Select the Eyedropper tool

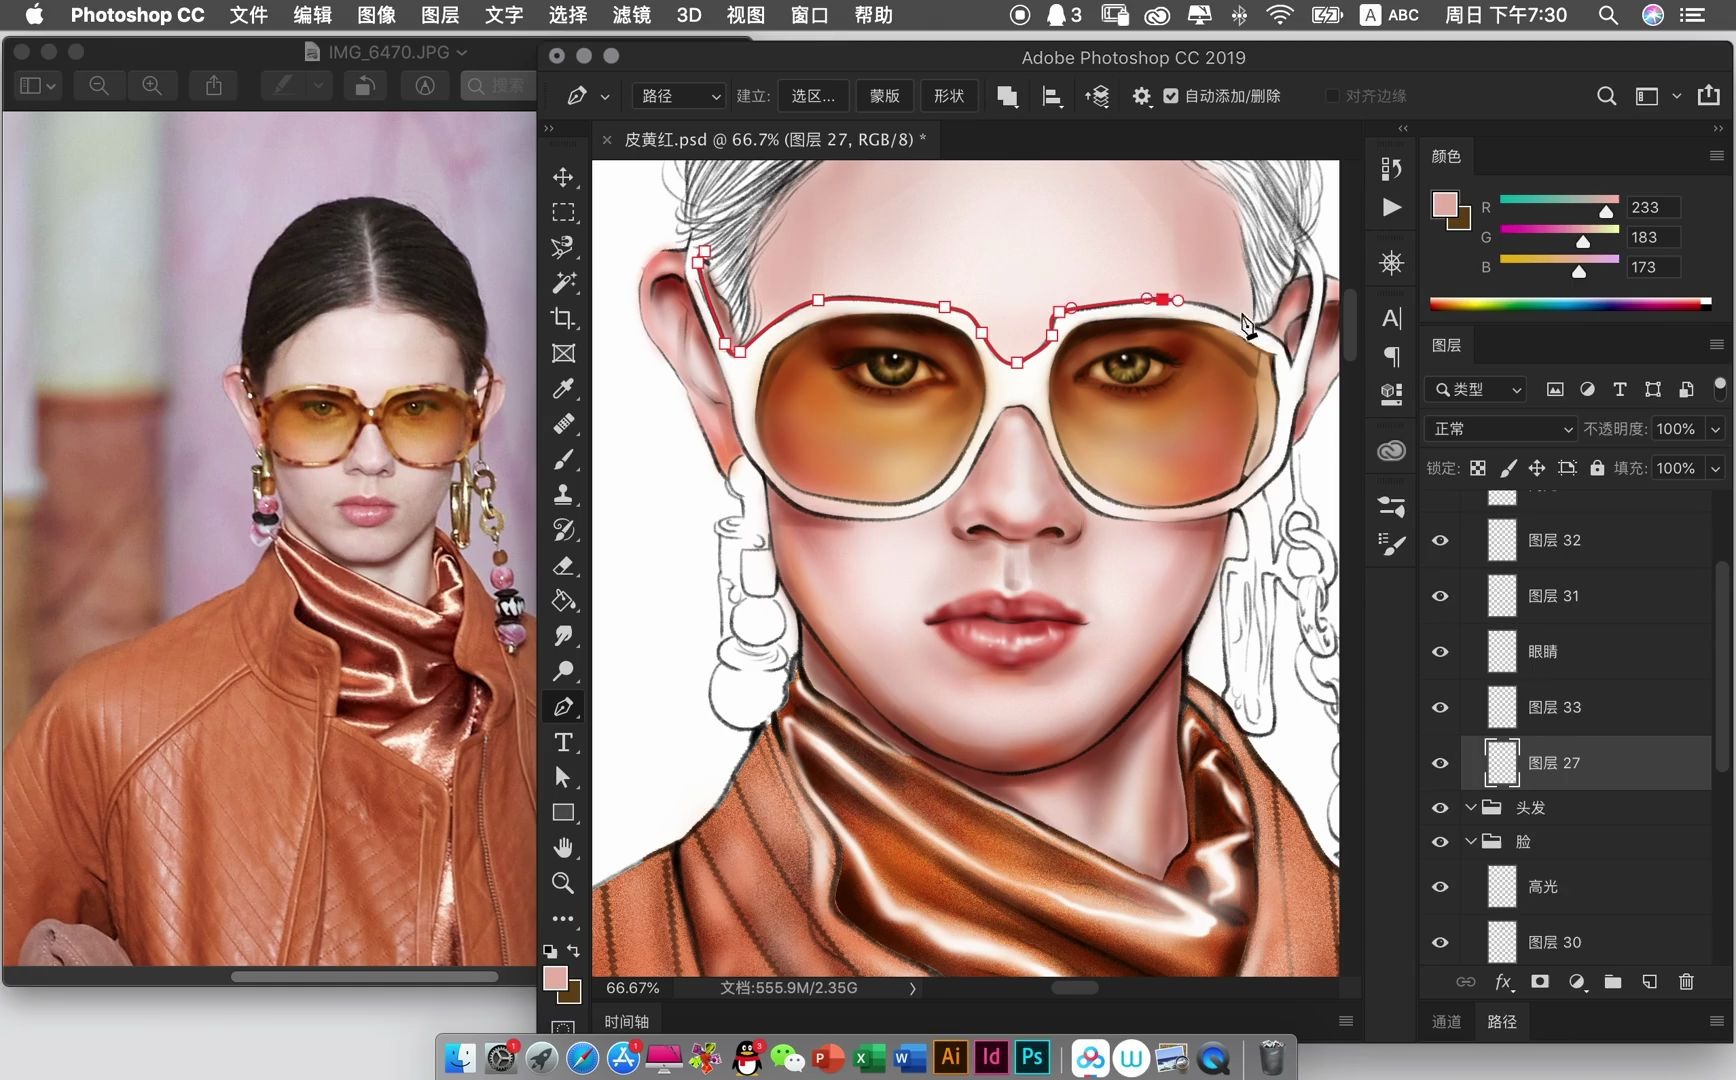(563, 388)
